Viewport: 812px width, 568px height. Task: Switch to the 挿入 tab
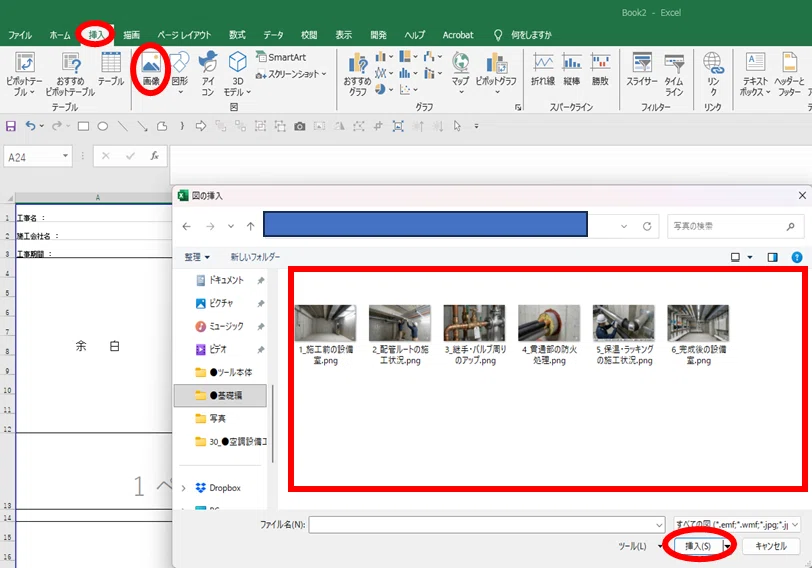pyautogui.click(x=96, y=35)
